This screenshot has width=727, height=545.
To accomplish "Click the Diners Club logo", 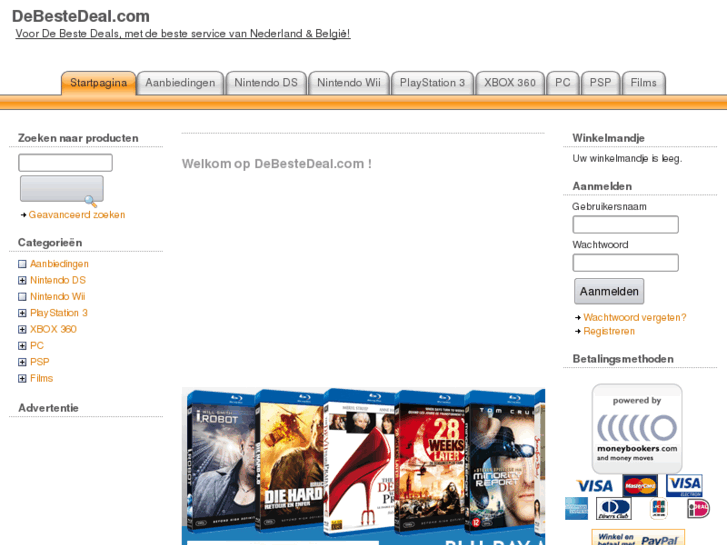I will pos(613,509).
